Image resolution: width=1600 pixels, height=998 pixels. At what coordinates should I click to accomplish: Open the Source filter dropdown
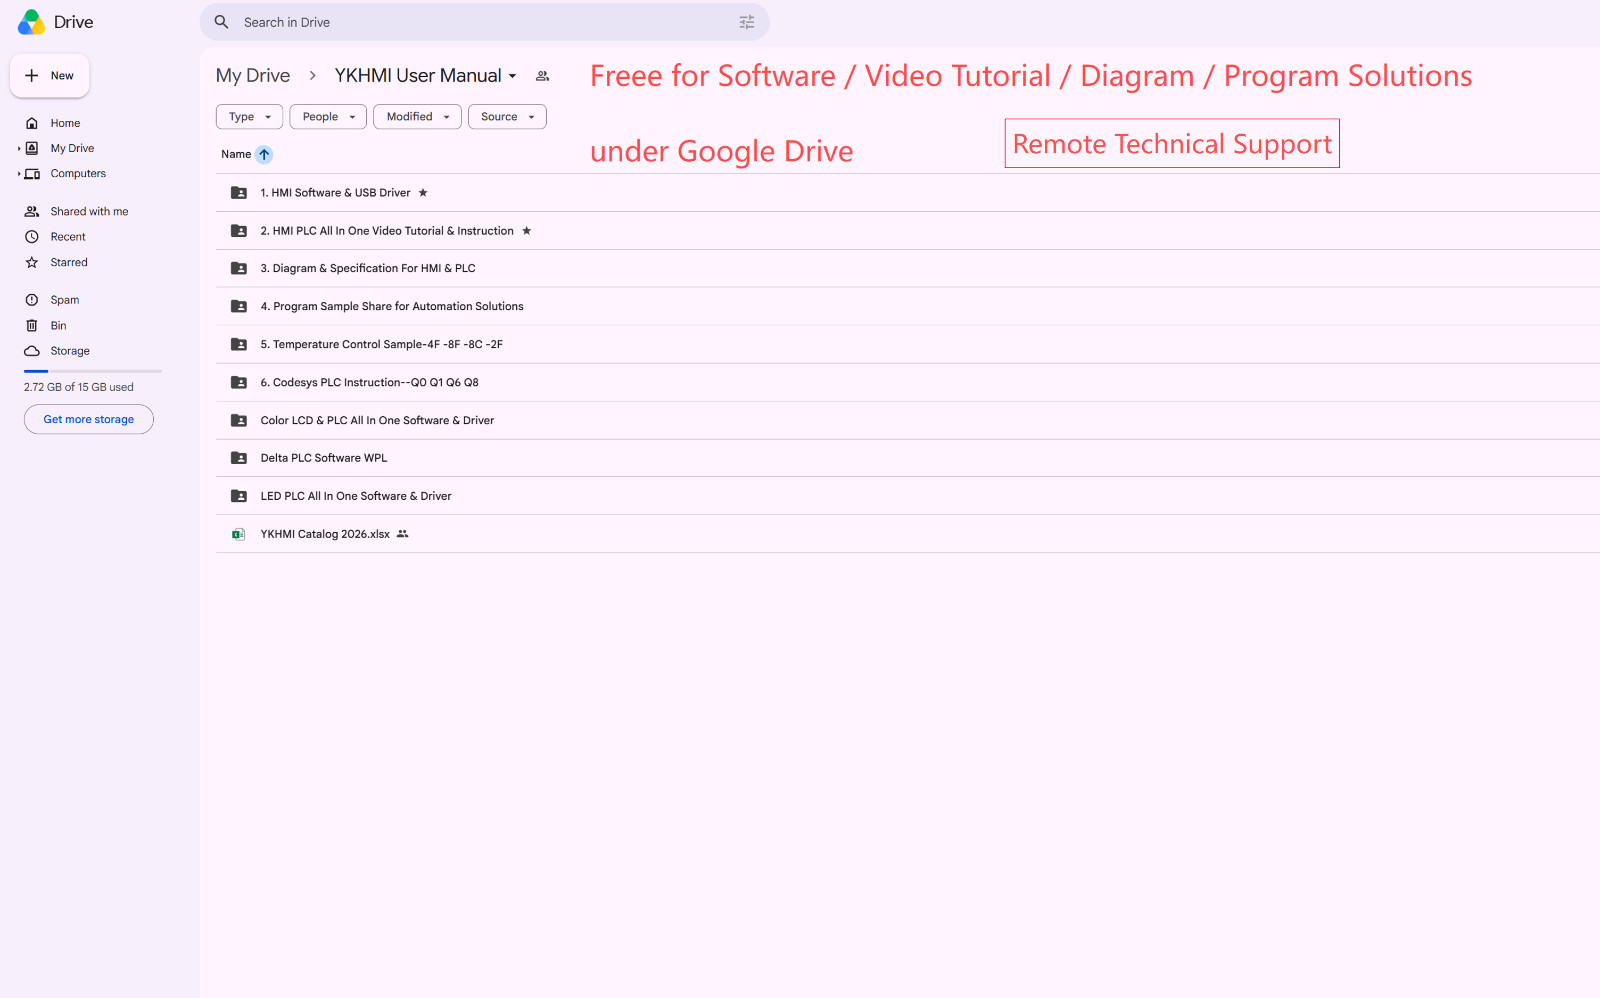click(508, 117)
